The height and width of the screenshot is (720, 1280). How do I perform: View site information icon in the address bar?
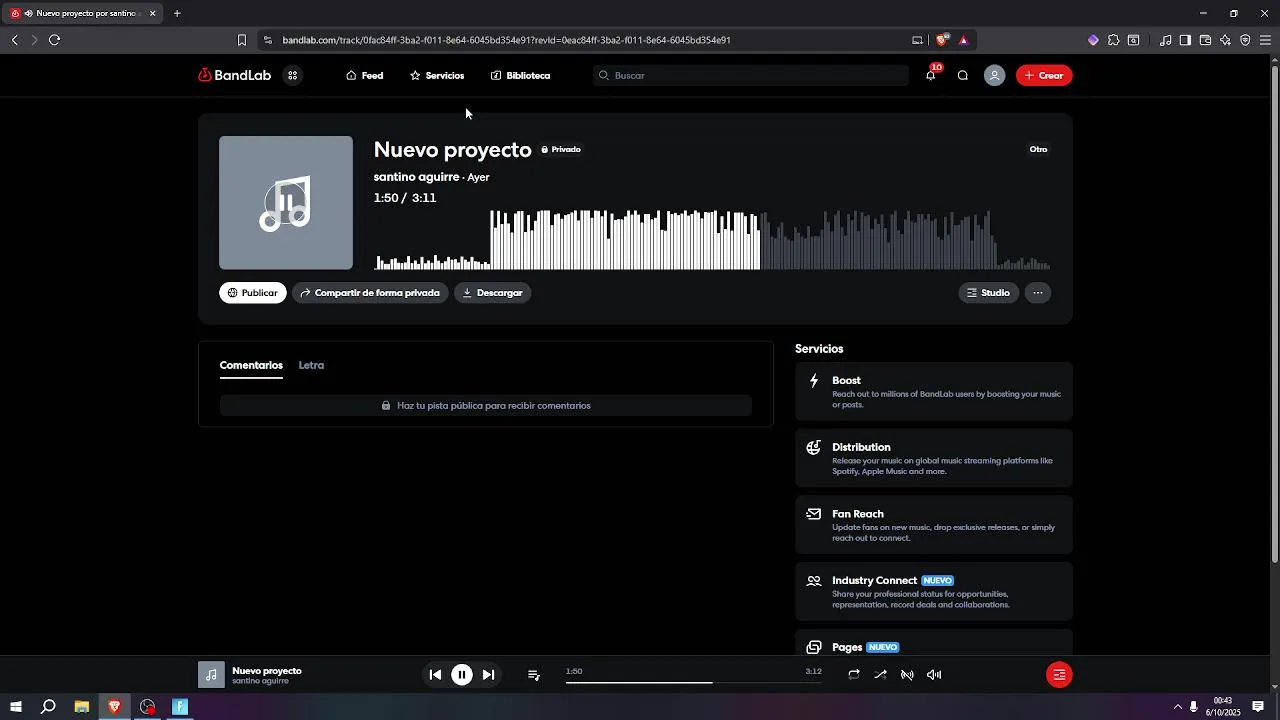point(267,40)
